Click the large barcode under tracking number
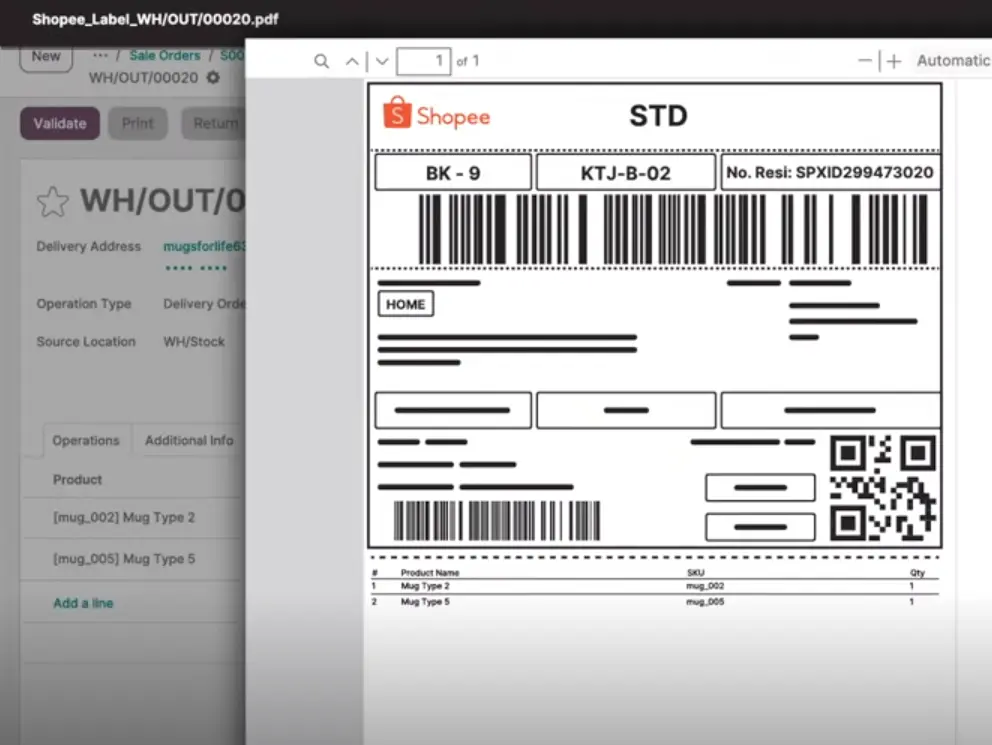 (x=673, y=229)
